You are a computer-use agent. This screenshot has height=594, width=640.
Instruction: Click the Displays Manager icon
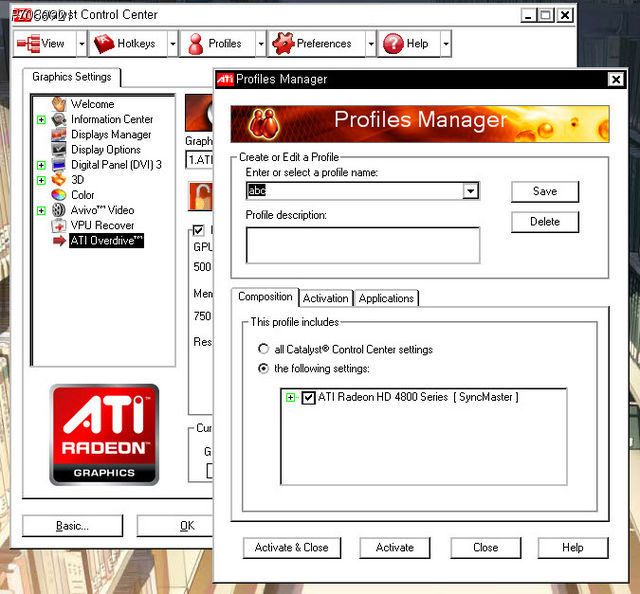tap(59, 134)
